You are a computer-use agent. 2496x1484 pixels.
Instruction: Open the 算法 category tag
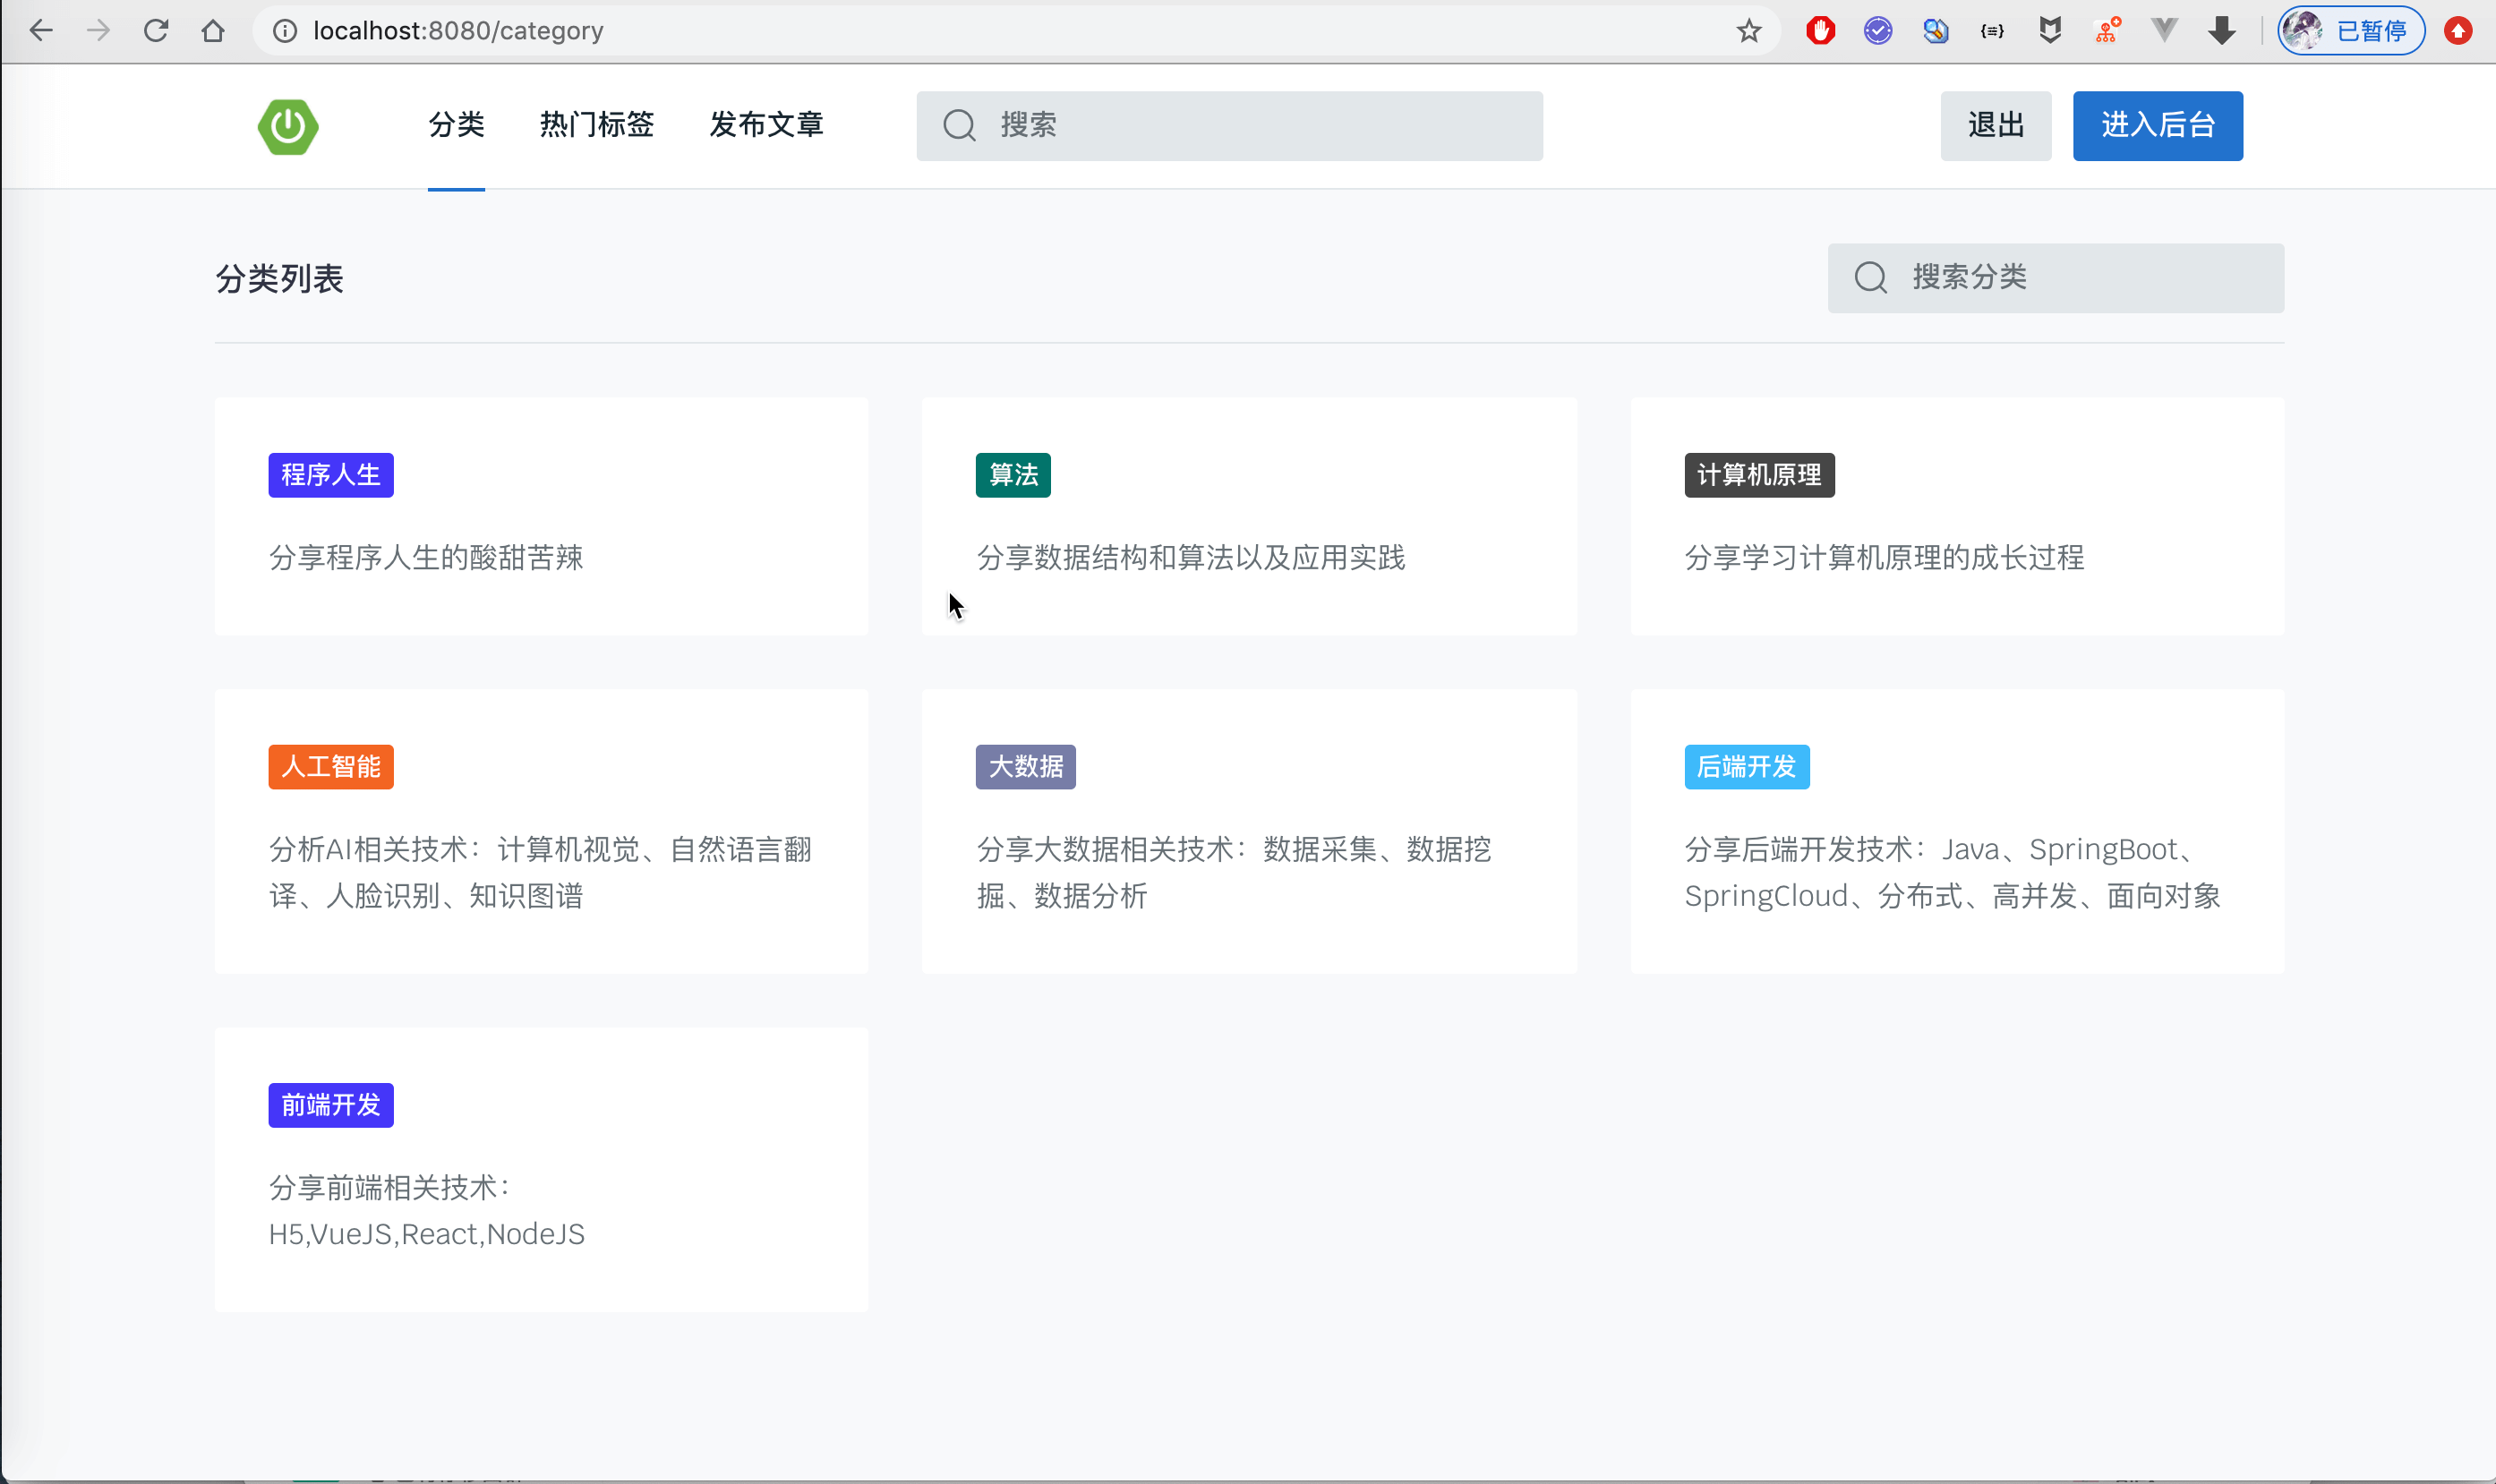[x=1013, y=475]
